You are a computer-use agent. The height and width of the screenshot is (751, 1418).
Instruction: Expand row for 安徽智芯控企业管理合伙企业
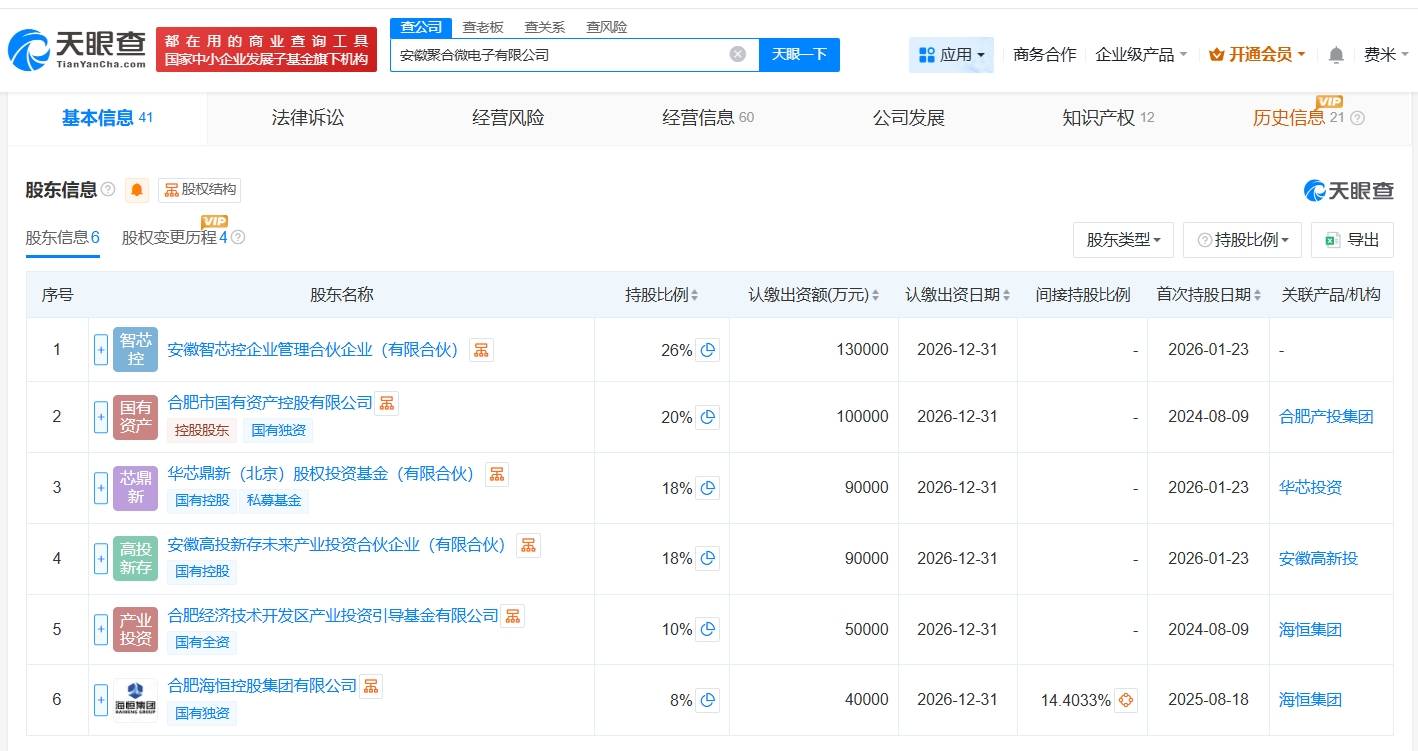101,350
